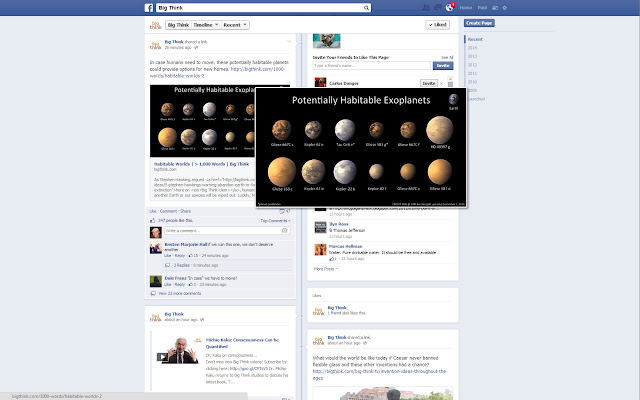Click Carlos Danger's profile picture
Screen dimensions: 640x400
point(320,82)
